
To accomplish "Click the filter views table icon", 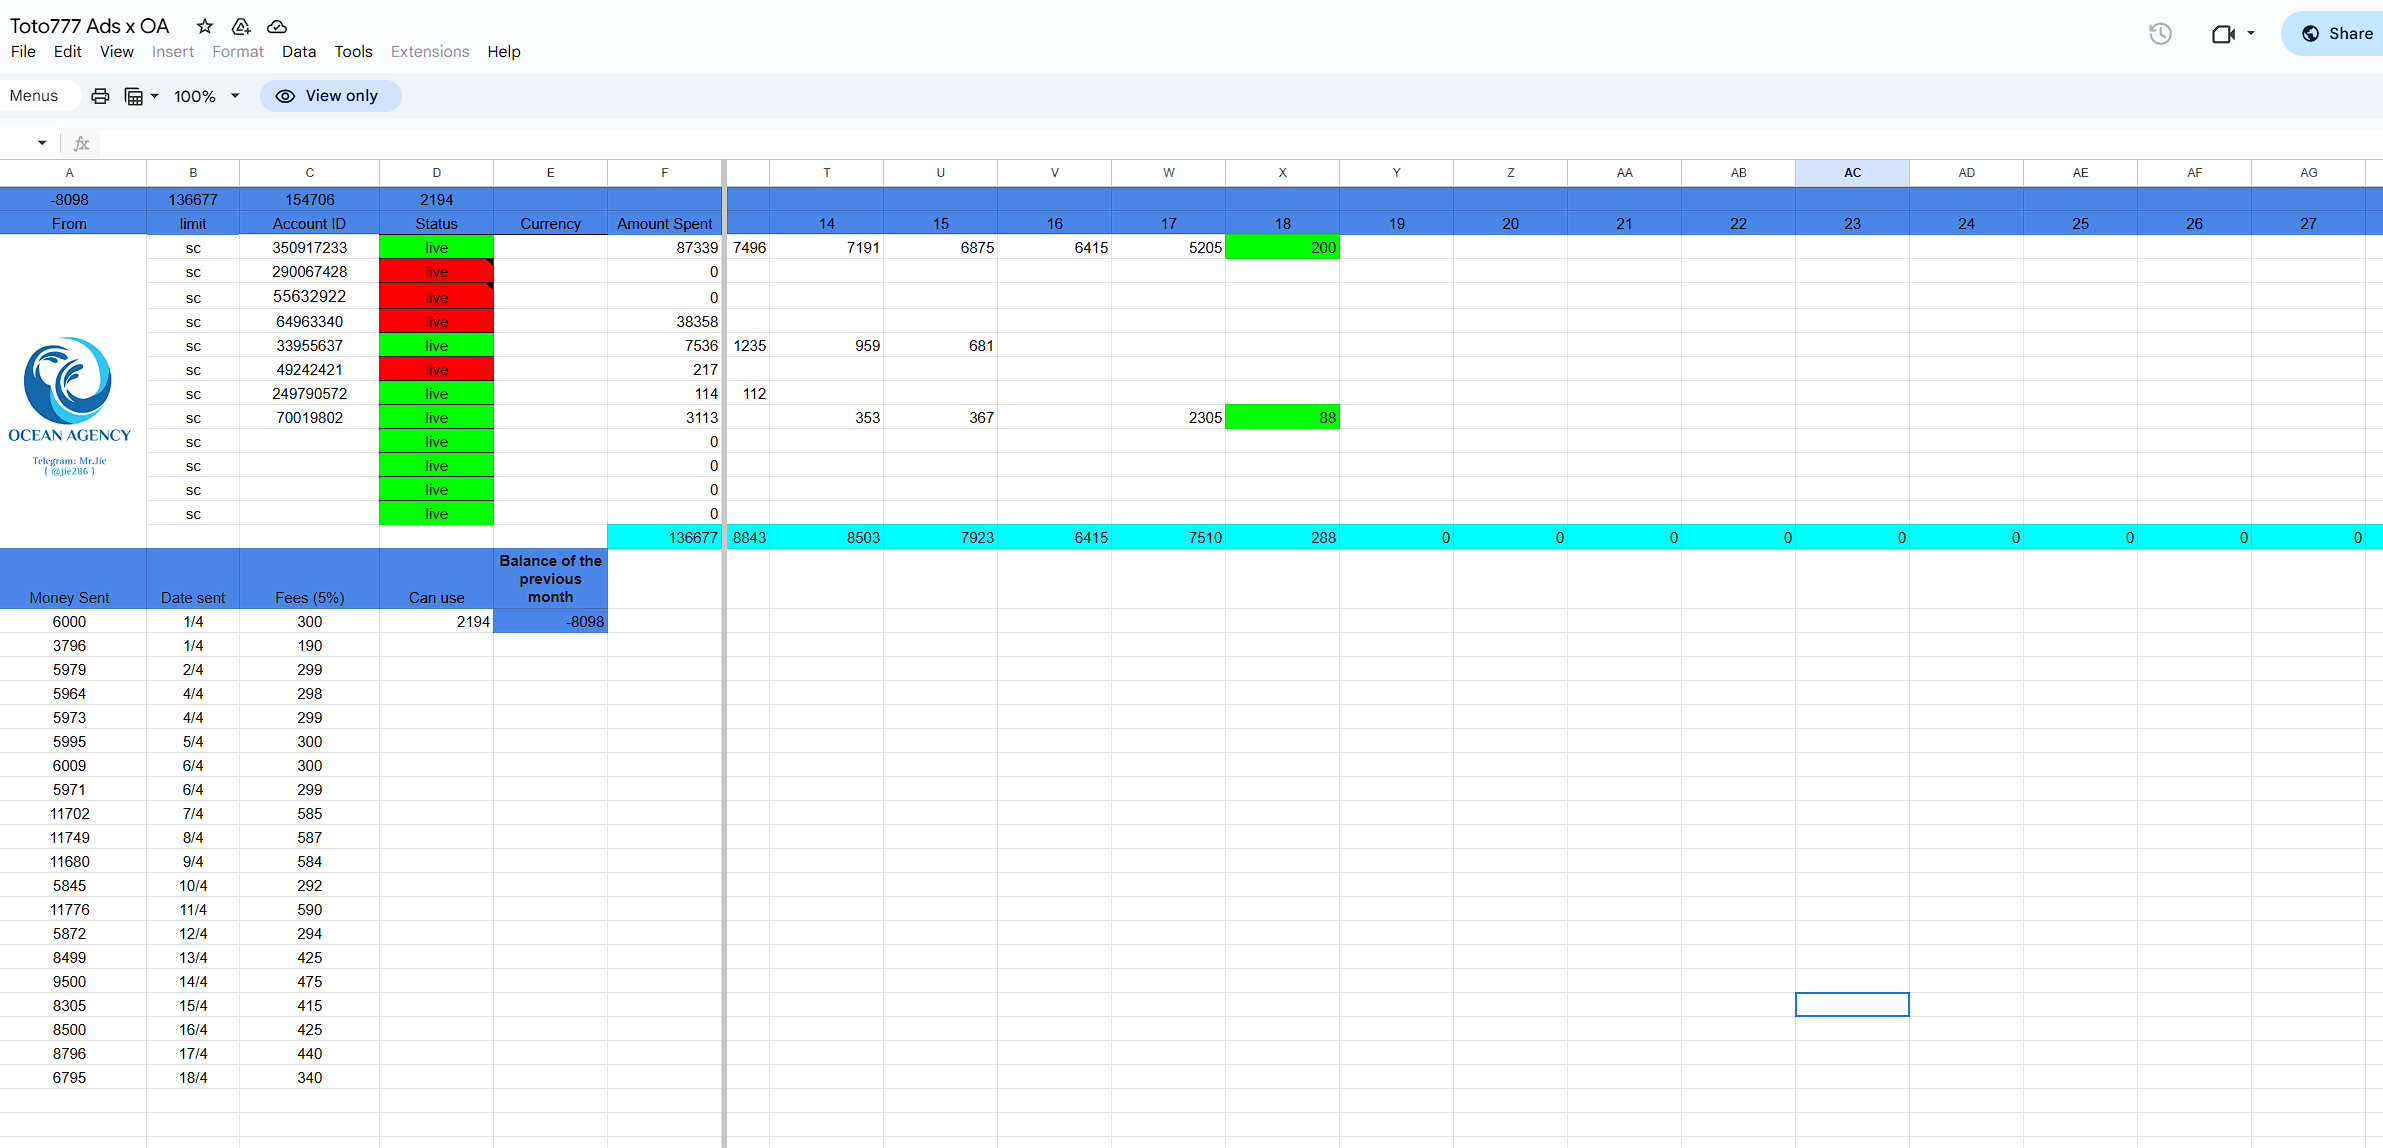I will (x=134, y=96).
